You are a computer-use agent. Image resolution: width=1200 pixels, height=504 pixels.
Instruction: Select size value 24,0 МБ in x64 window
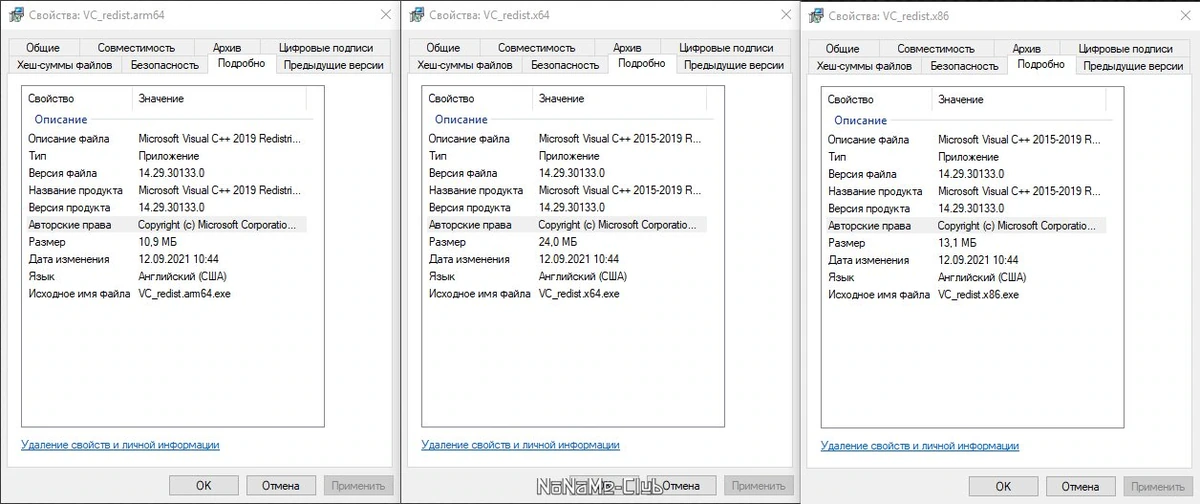click(x=558, y=242)
